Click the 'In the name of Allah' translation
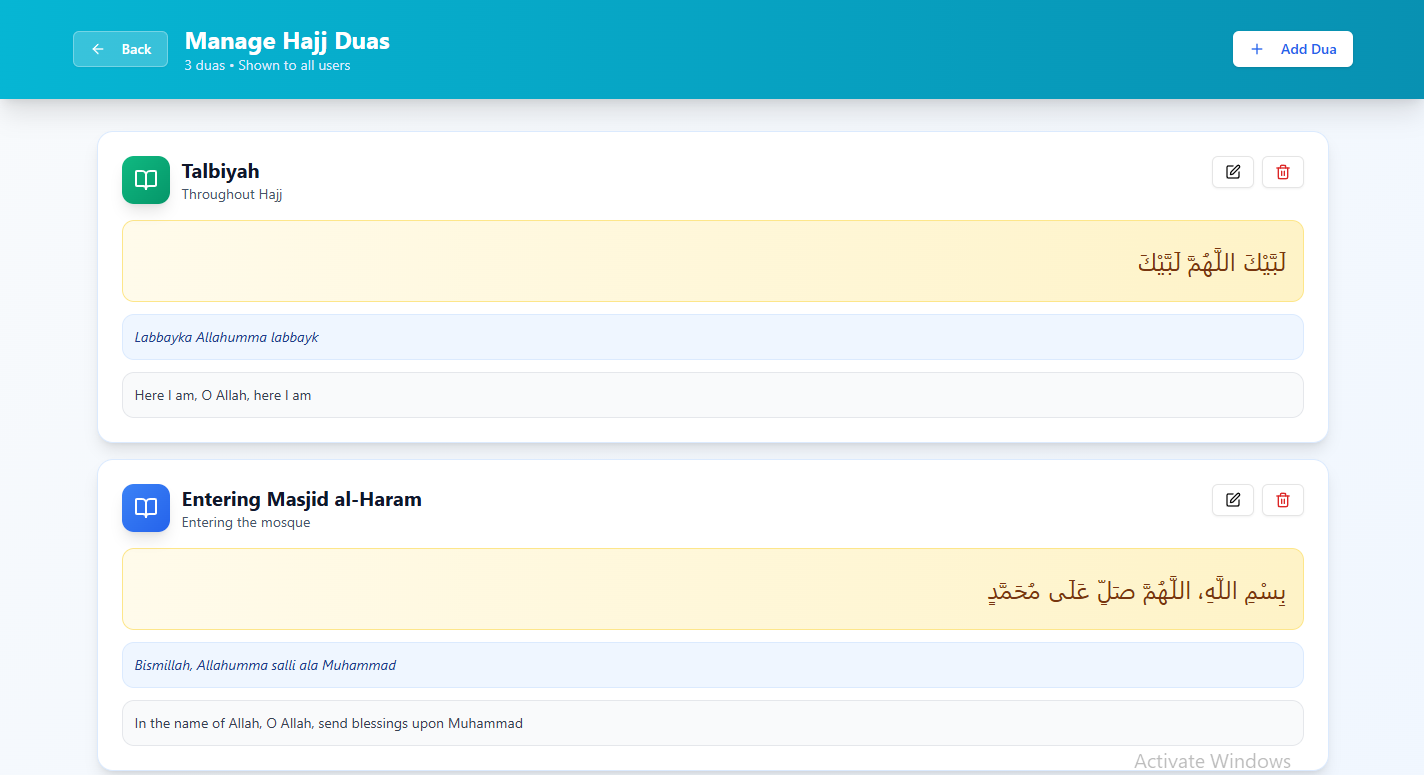Viewport: 1424px width, 775px height. pyautogui.click(x=713, y=723)
